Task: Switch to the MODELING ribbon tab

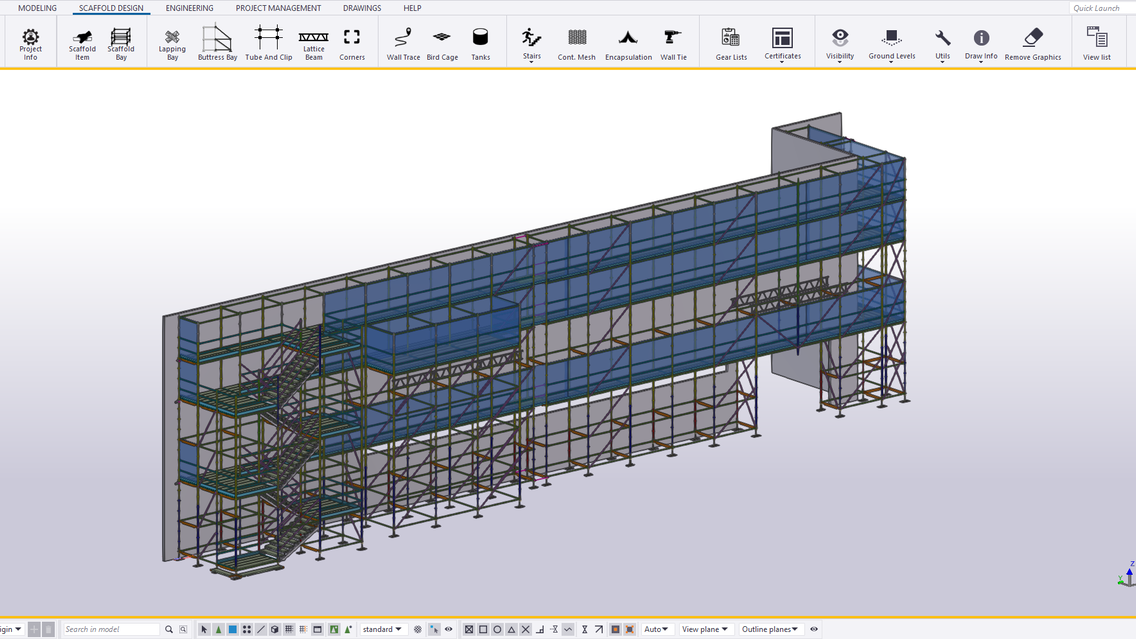Action: point(37,8)
